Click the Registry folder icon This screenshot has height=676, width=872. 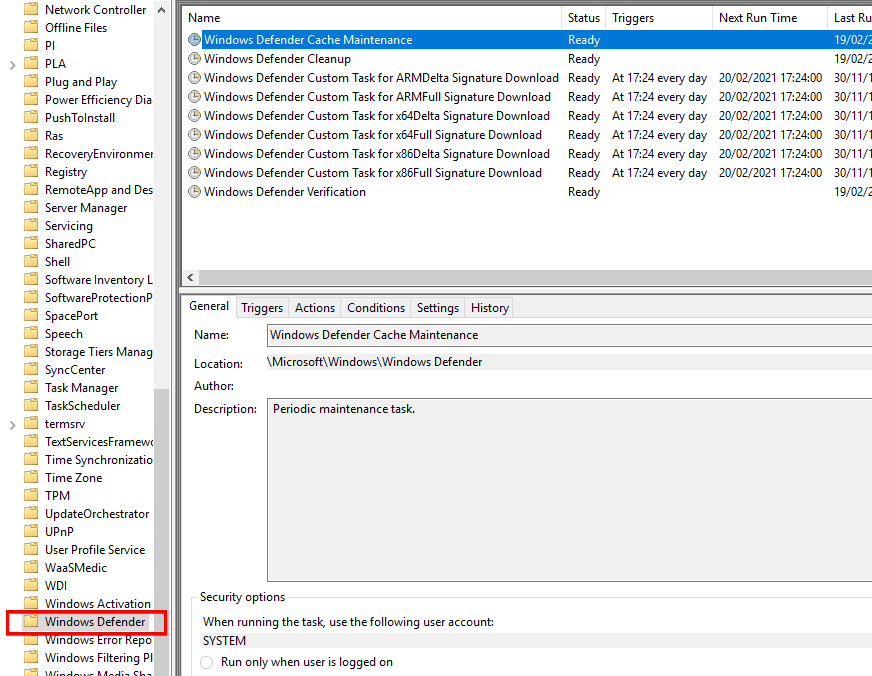coord(31,171)
